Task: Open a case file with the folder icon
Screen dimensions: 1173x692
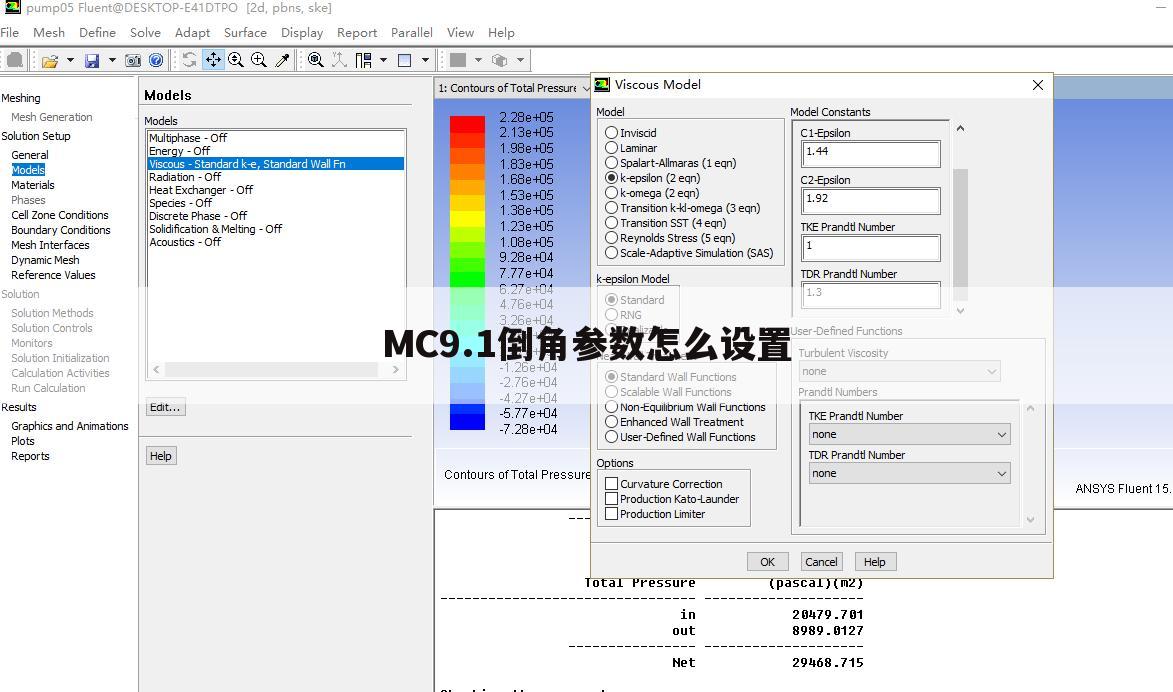Action: pyautogui.click(x=52, y=60)
